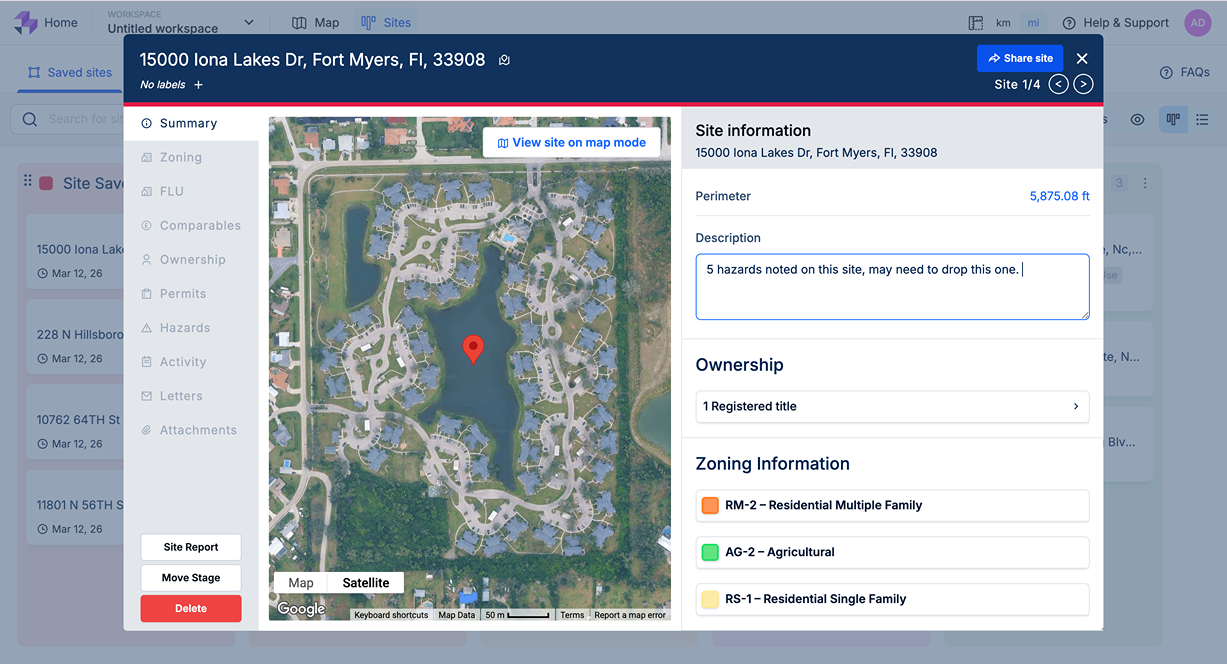
Task: Switch to list view icon
Action: (1202, 120)
